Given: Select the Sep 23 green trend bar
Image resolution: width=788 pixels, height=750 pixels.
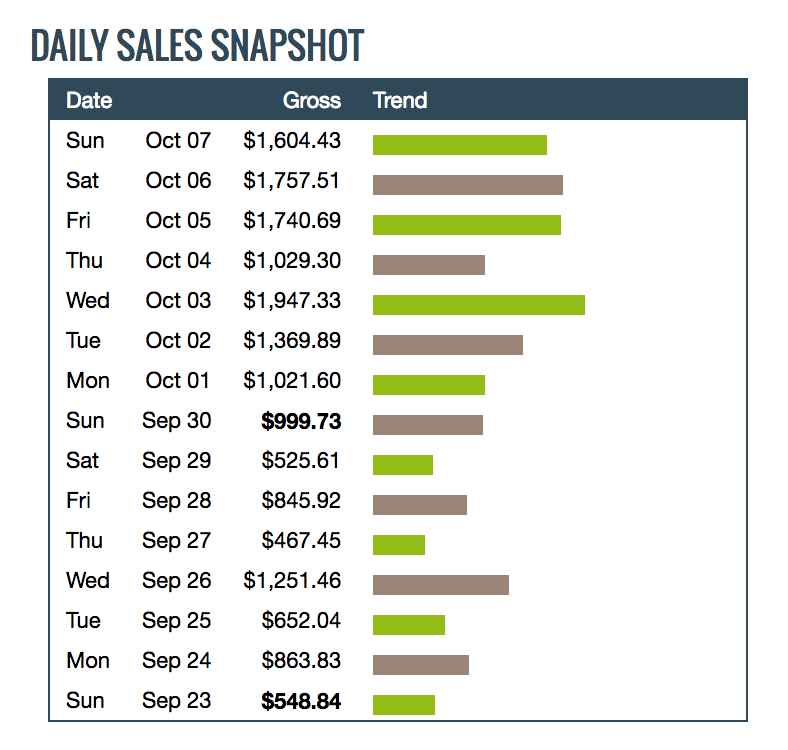Looking at the screenshot, I should pos(403,704).
